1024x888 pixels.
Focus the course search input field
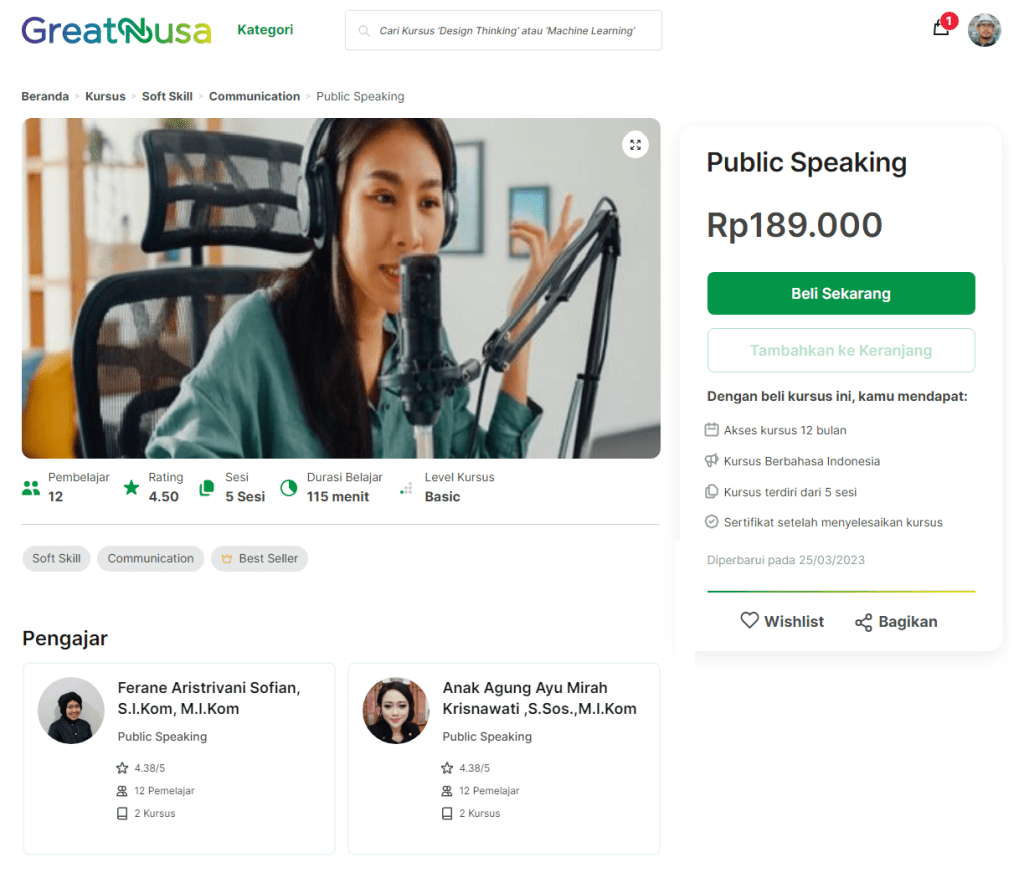click(503, 31)
